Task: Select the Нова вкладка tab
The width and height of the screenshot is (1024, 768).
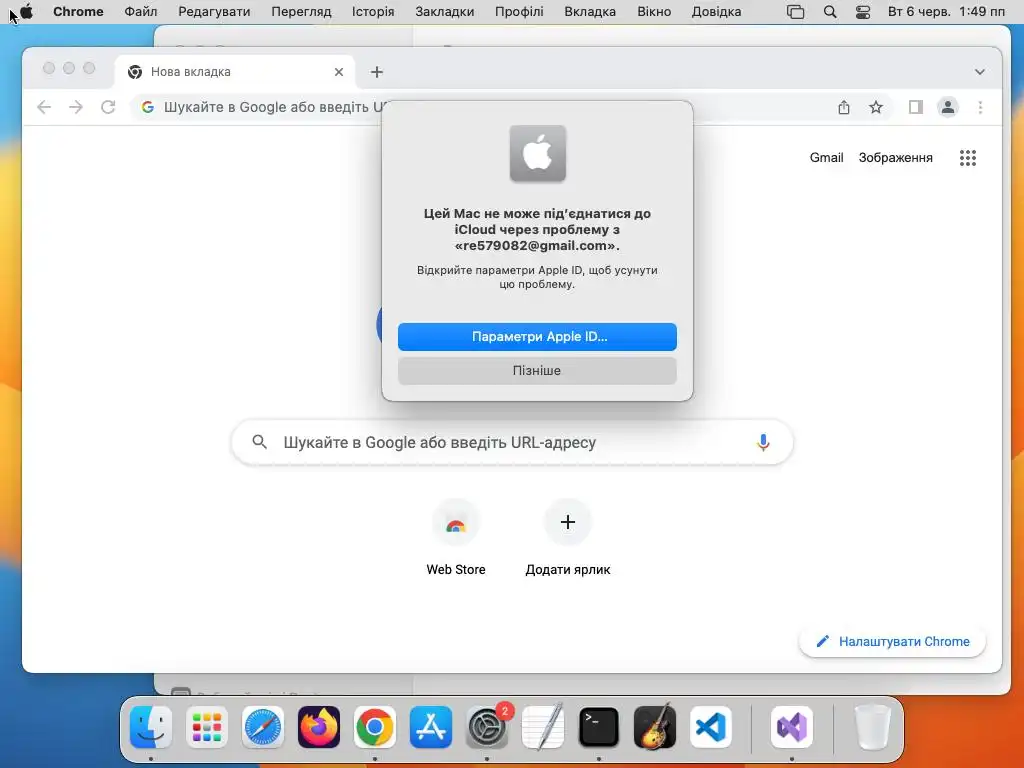Action: (x=235, y=72)
